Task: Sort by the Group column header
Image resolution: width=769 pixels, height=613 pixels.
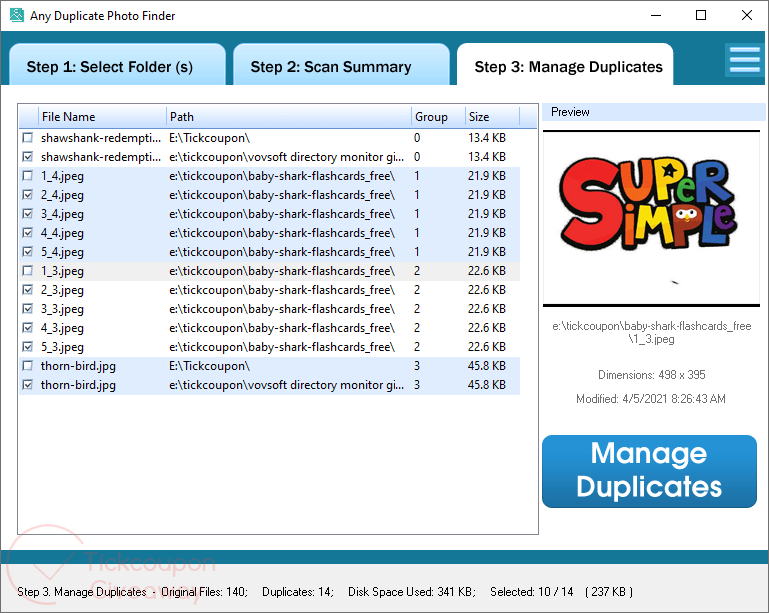Action: point(438,117)
